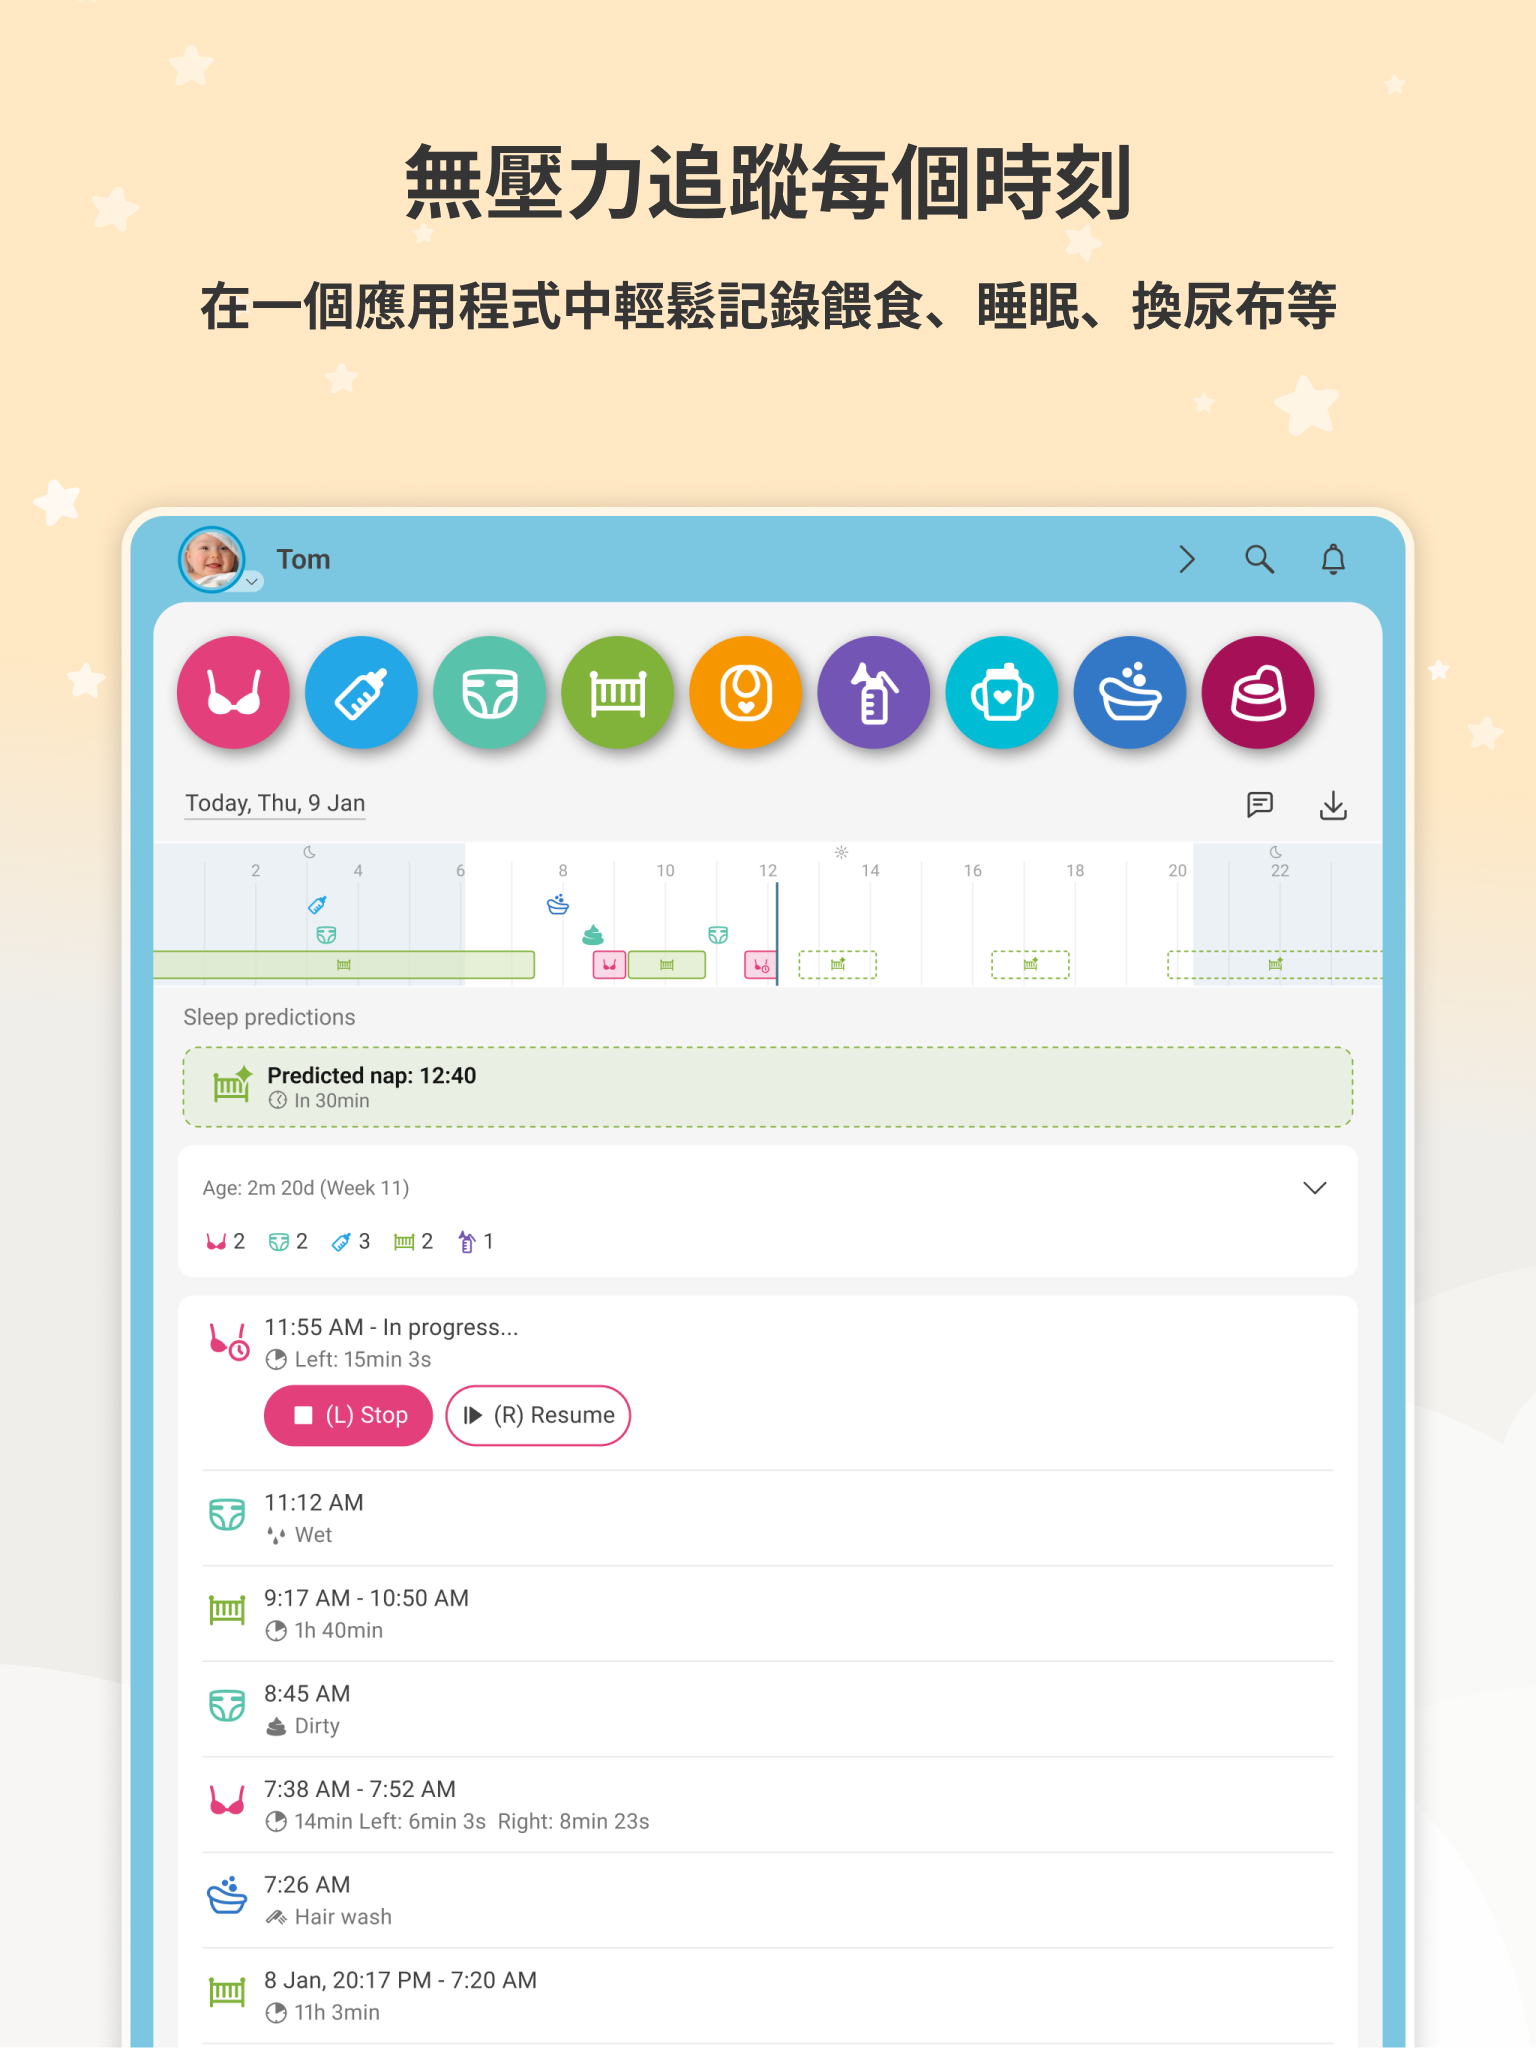Open the 9:17 AM - 10:50 AM sleep entry
1536x2048 pixels.
coord(768,1614)
